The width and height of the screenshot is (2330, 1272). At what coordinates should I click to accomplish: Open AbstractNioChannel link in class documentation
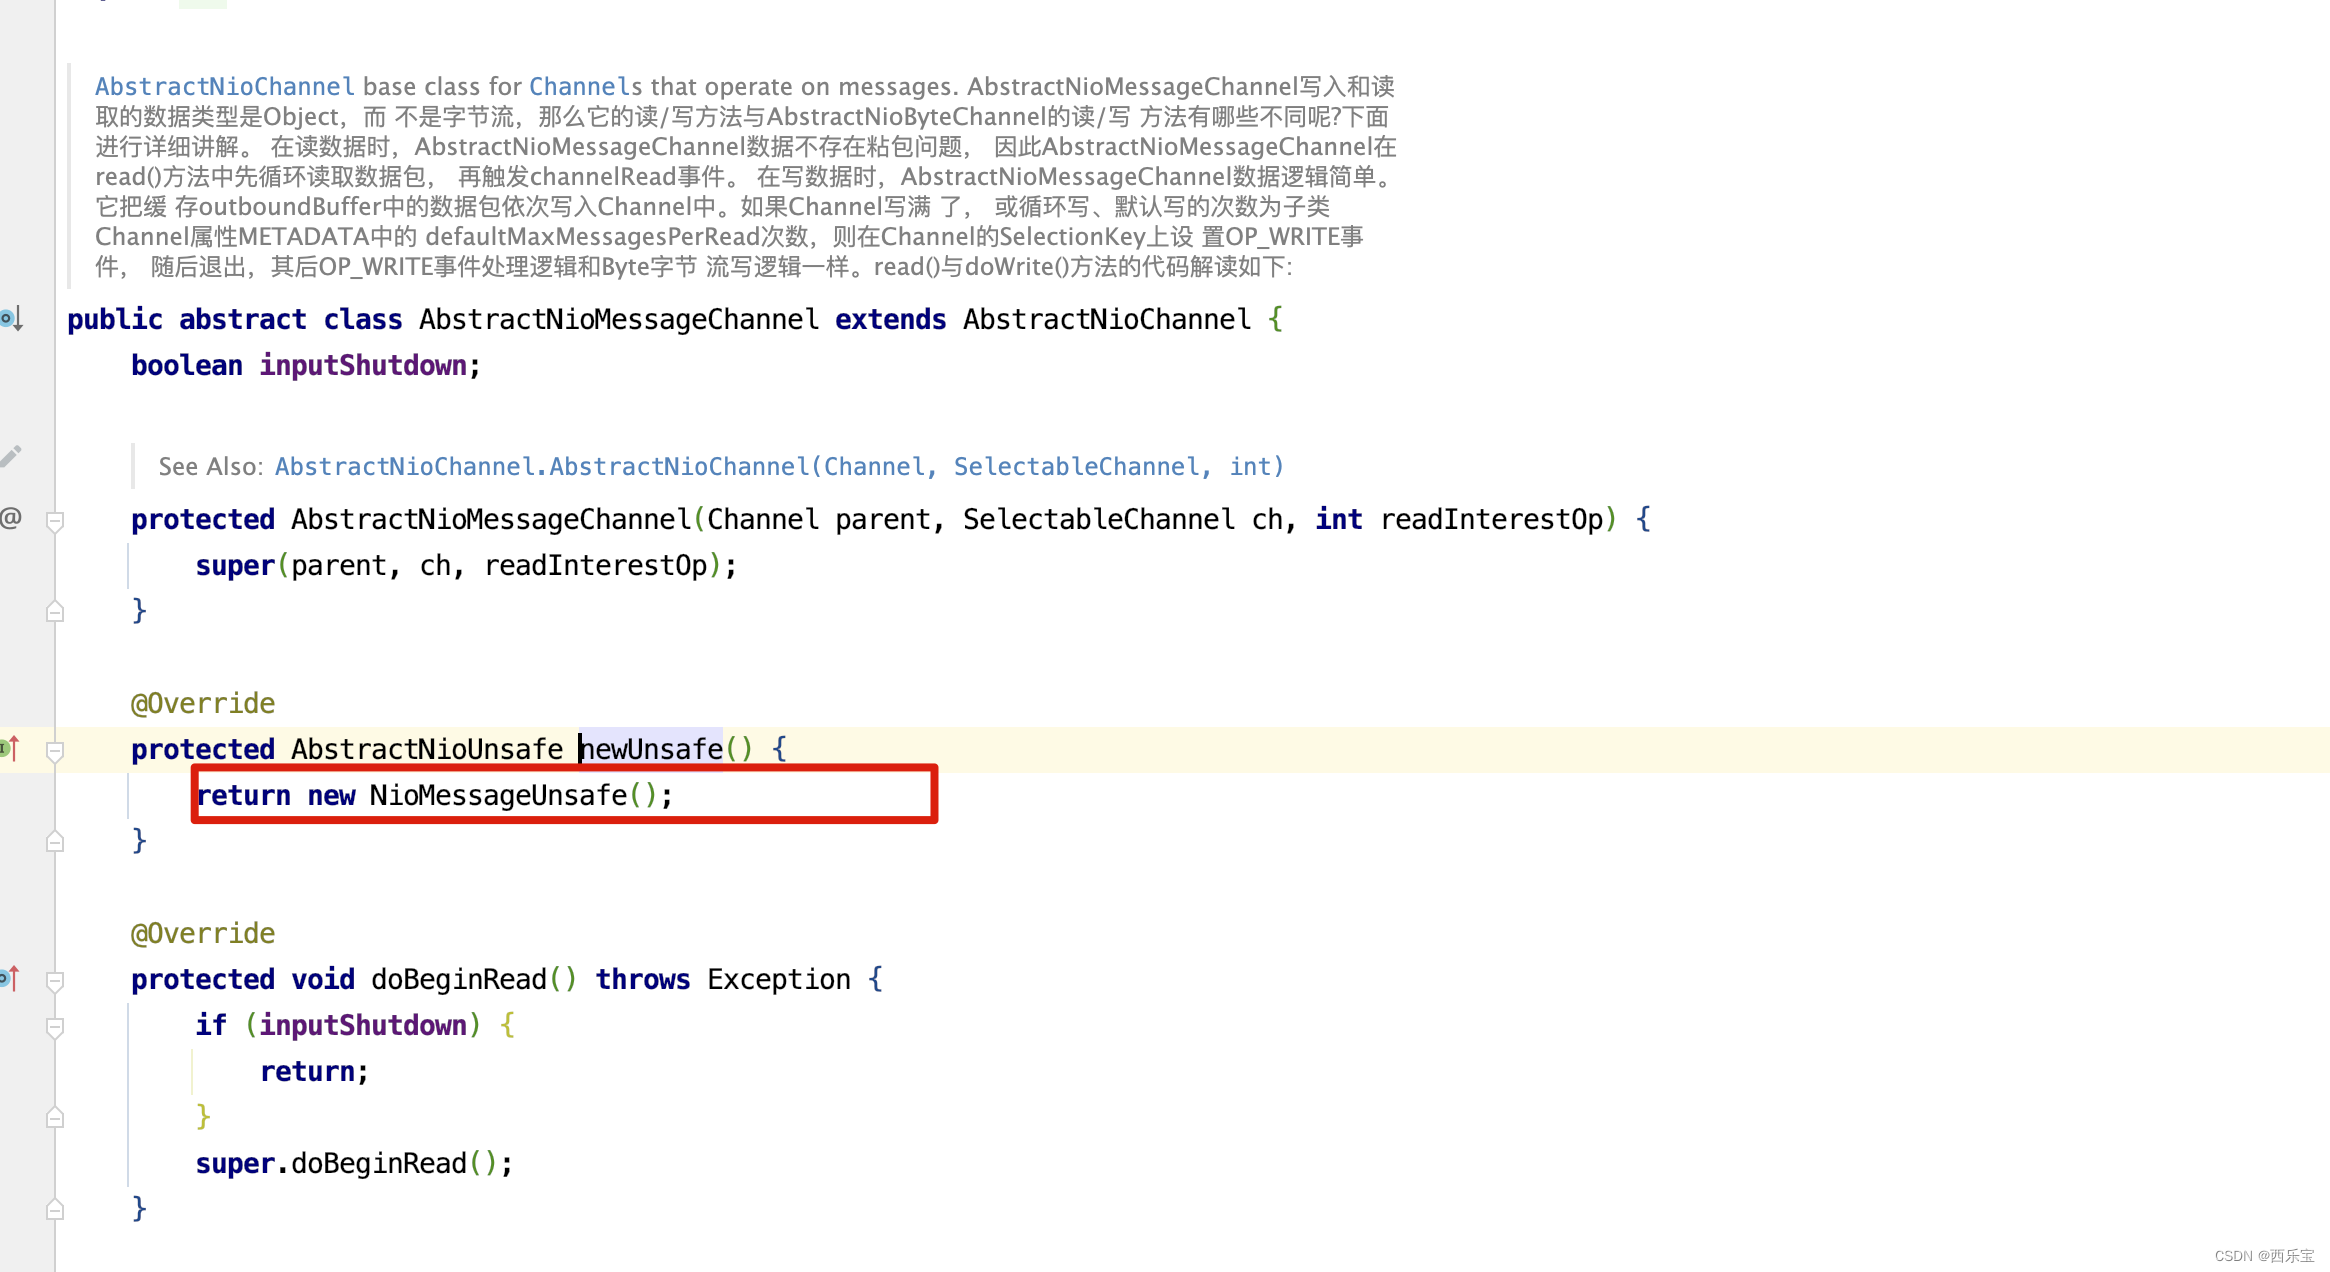224,87
